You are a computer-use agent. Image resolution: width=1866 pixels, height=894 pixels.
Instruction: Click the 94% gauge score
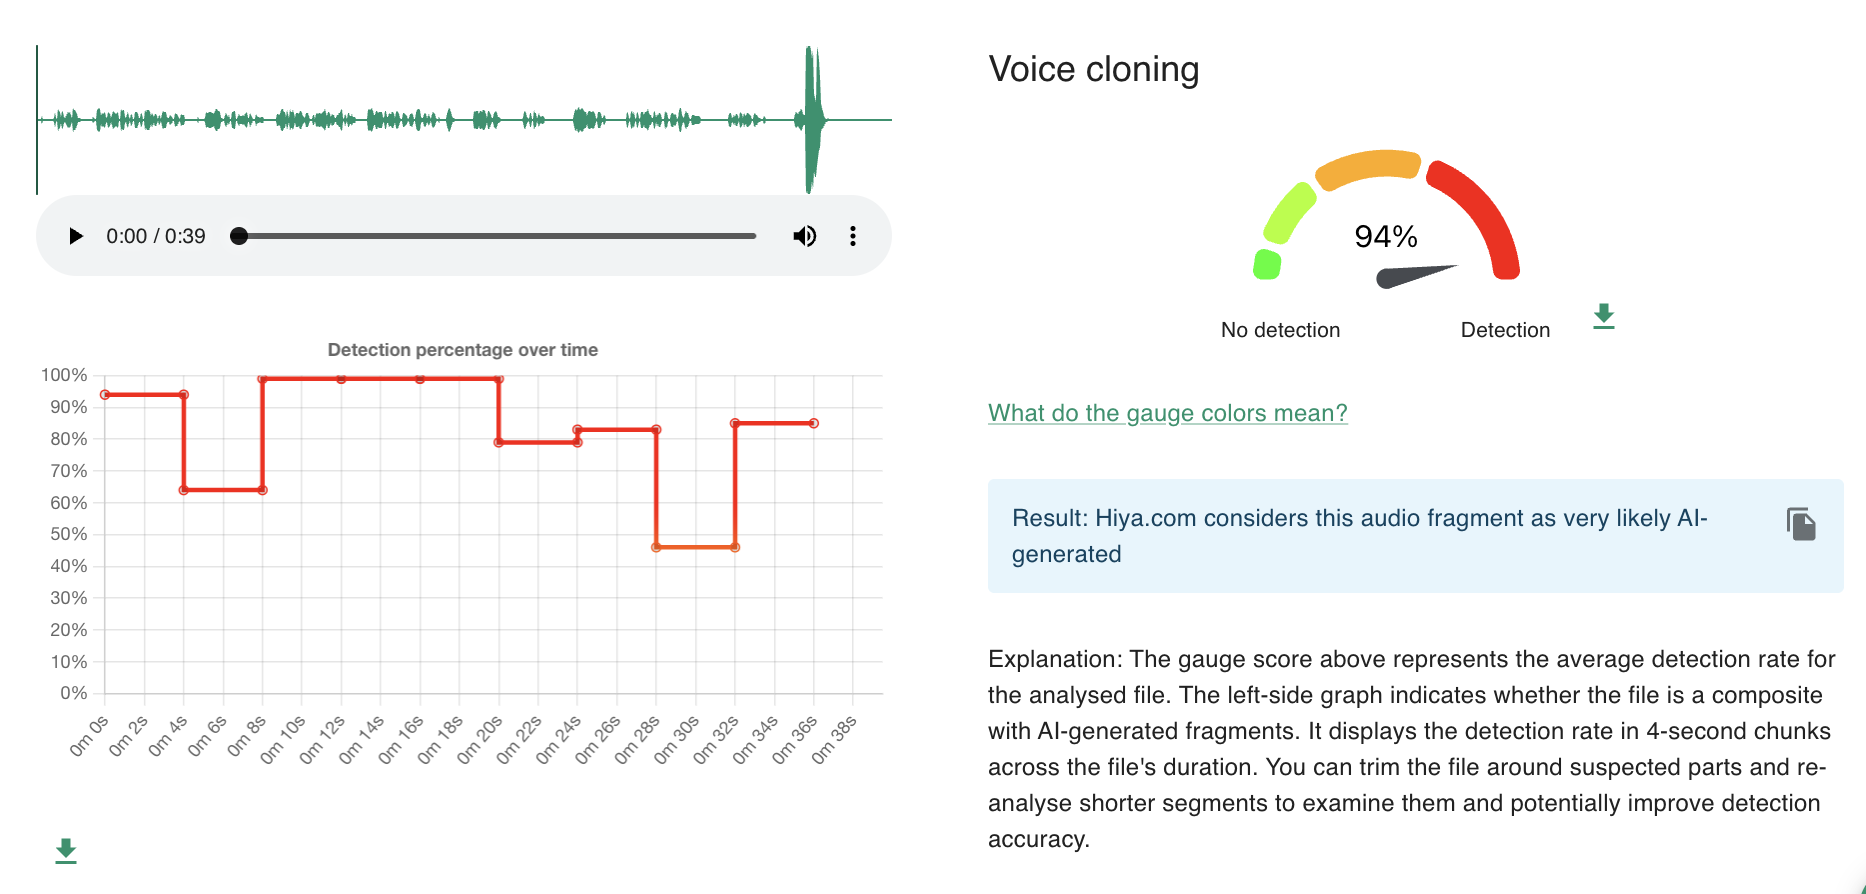[1386, 237]
